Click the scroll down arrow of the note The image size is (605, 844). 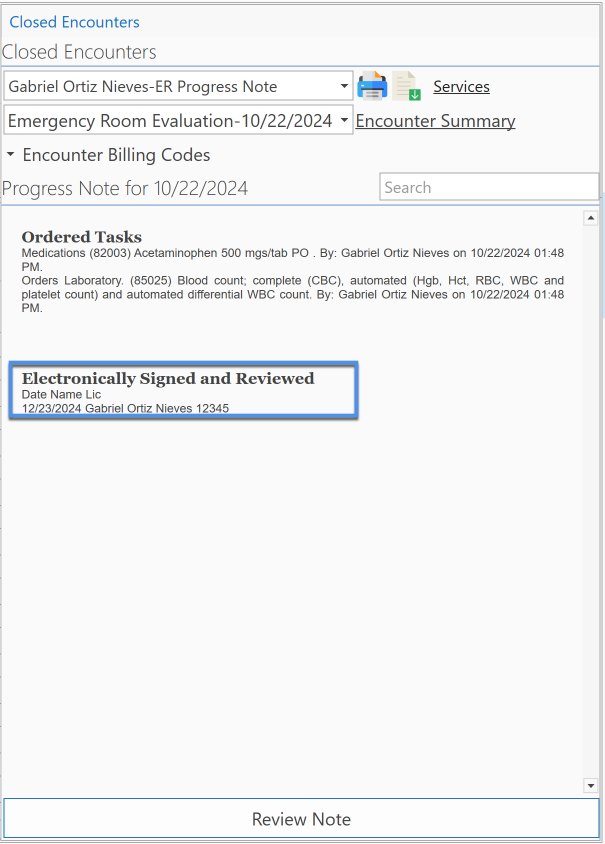(x=590, y=786)
